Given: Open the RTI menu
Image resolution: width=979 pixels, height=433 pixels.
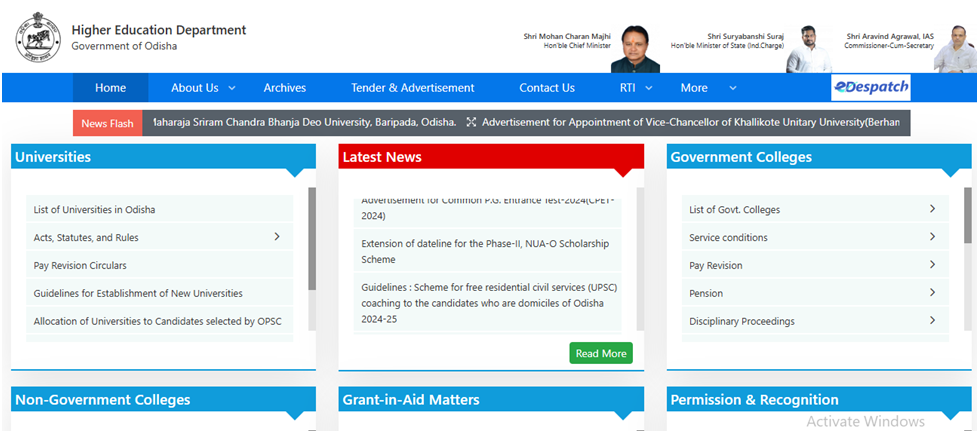Looking at the screenshot, I should [627, 88].
